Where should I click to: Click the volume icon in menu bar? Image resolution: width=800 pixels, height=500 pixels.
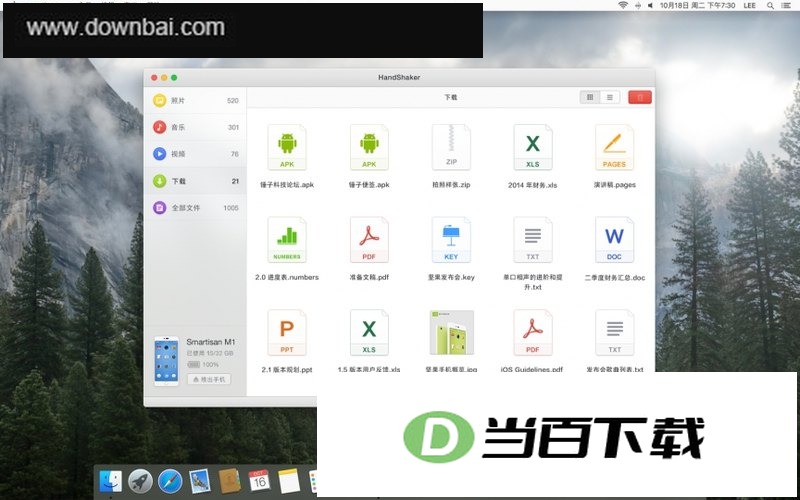[651, 5]
